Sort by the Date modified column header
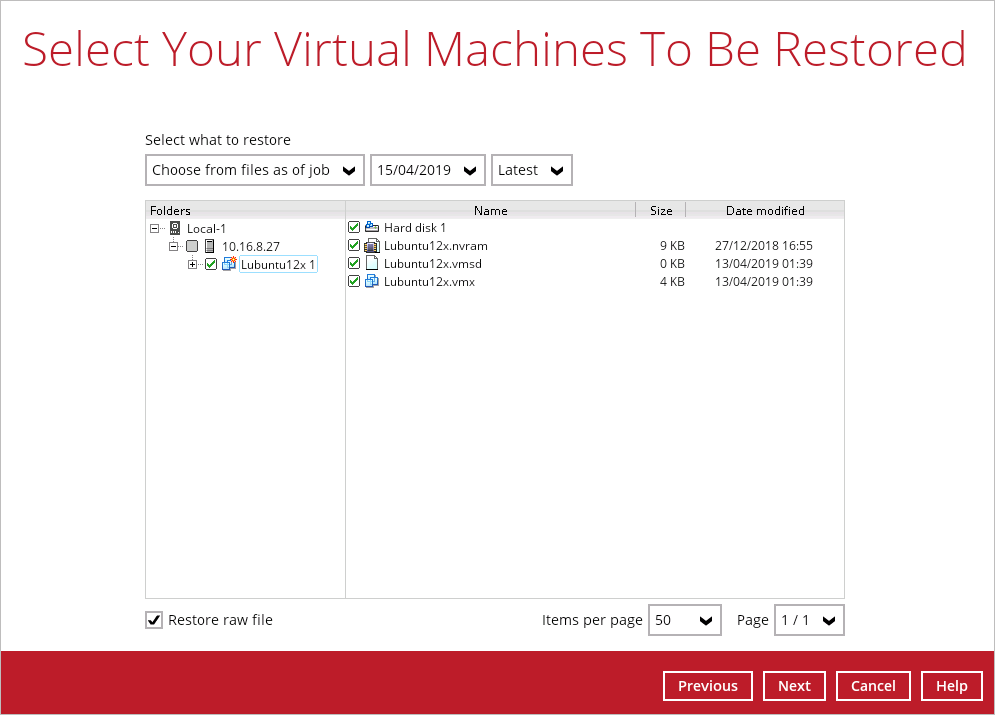Viewport: 995px width, 715px height. (x=765, y=210)
